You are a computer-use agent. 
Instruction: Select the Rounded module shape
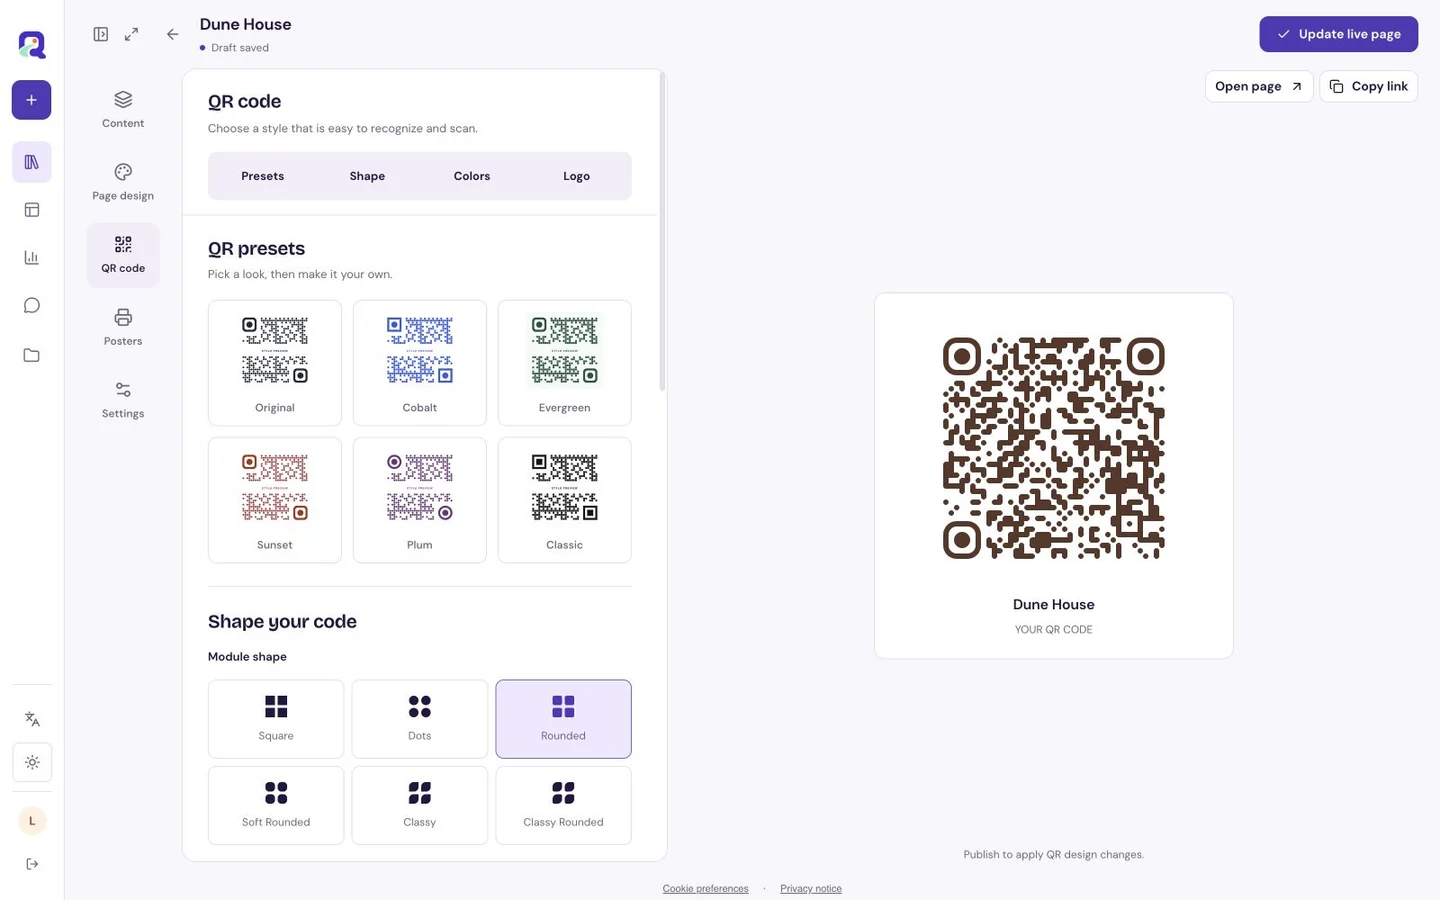pyautogui.click(x=564, y=719)
